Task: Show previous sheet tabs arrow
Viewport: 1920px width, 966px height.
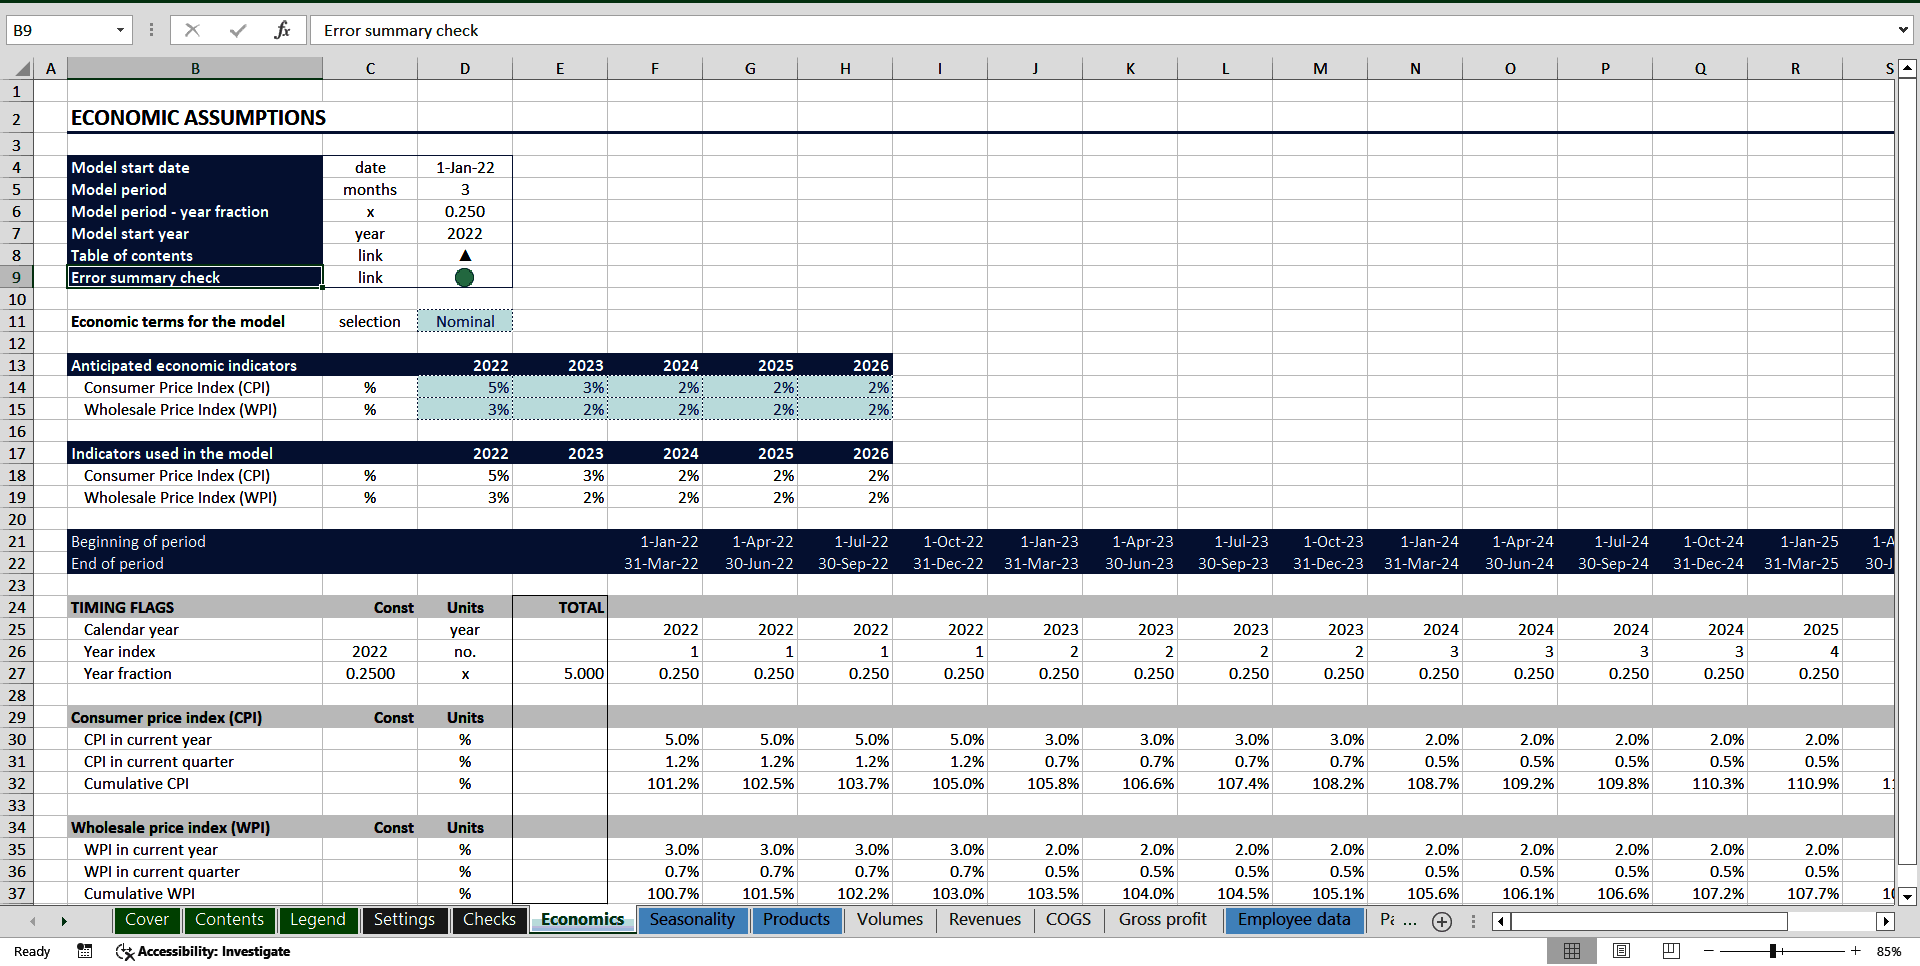Action: pos(33,921)
